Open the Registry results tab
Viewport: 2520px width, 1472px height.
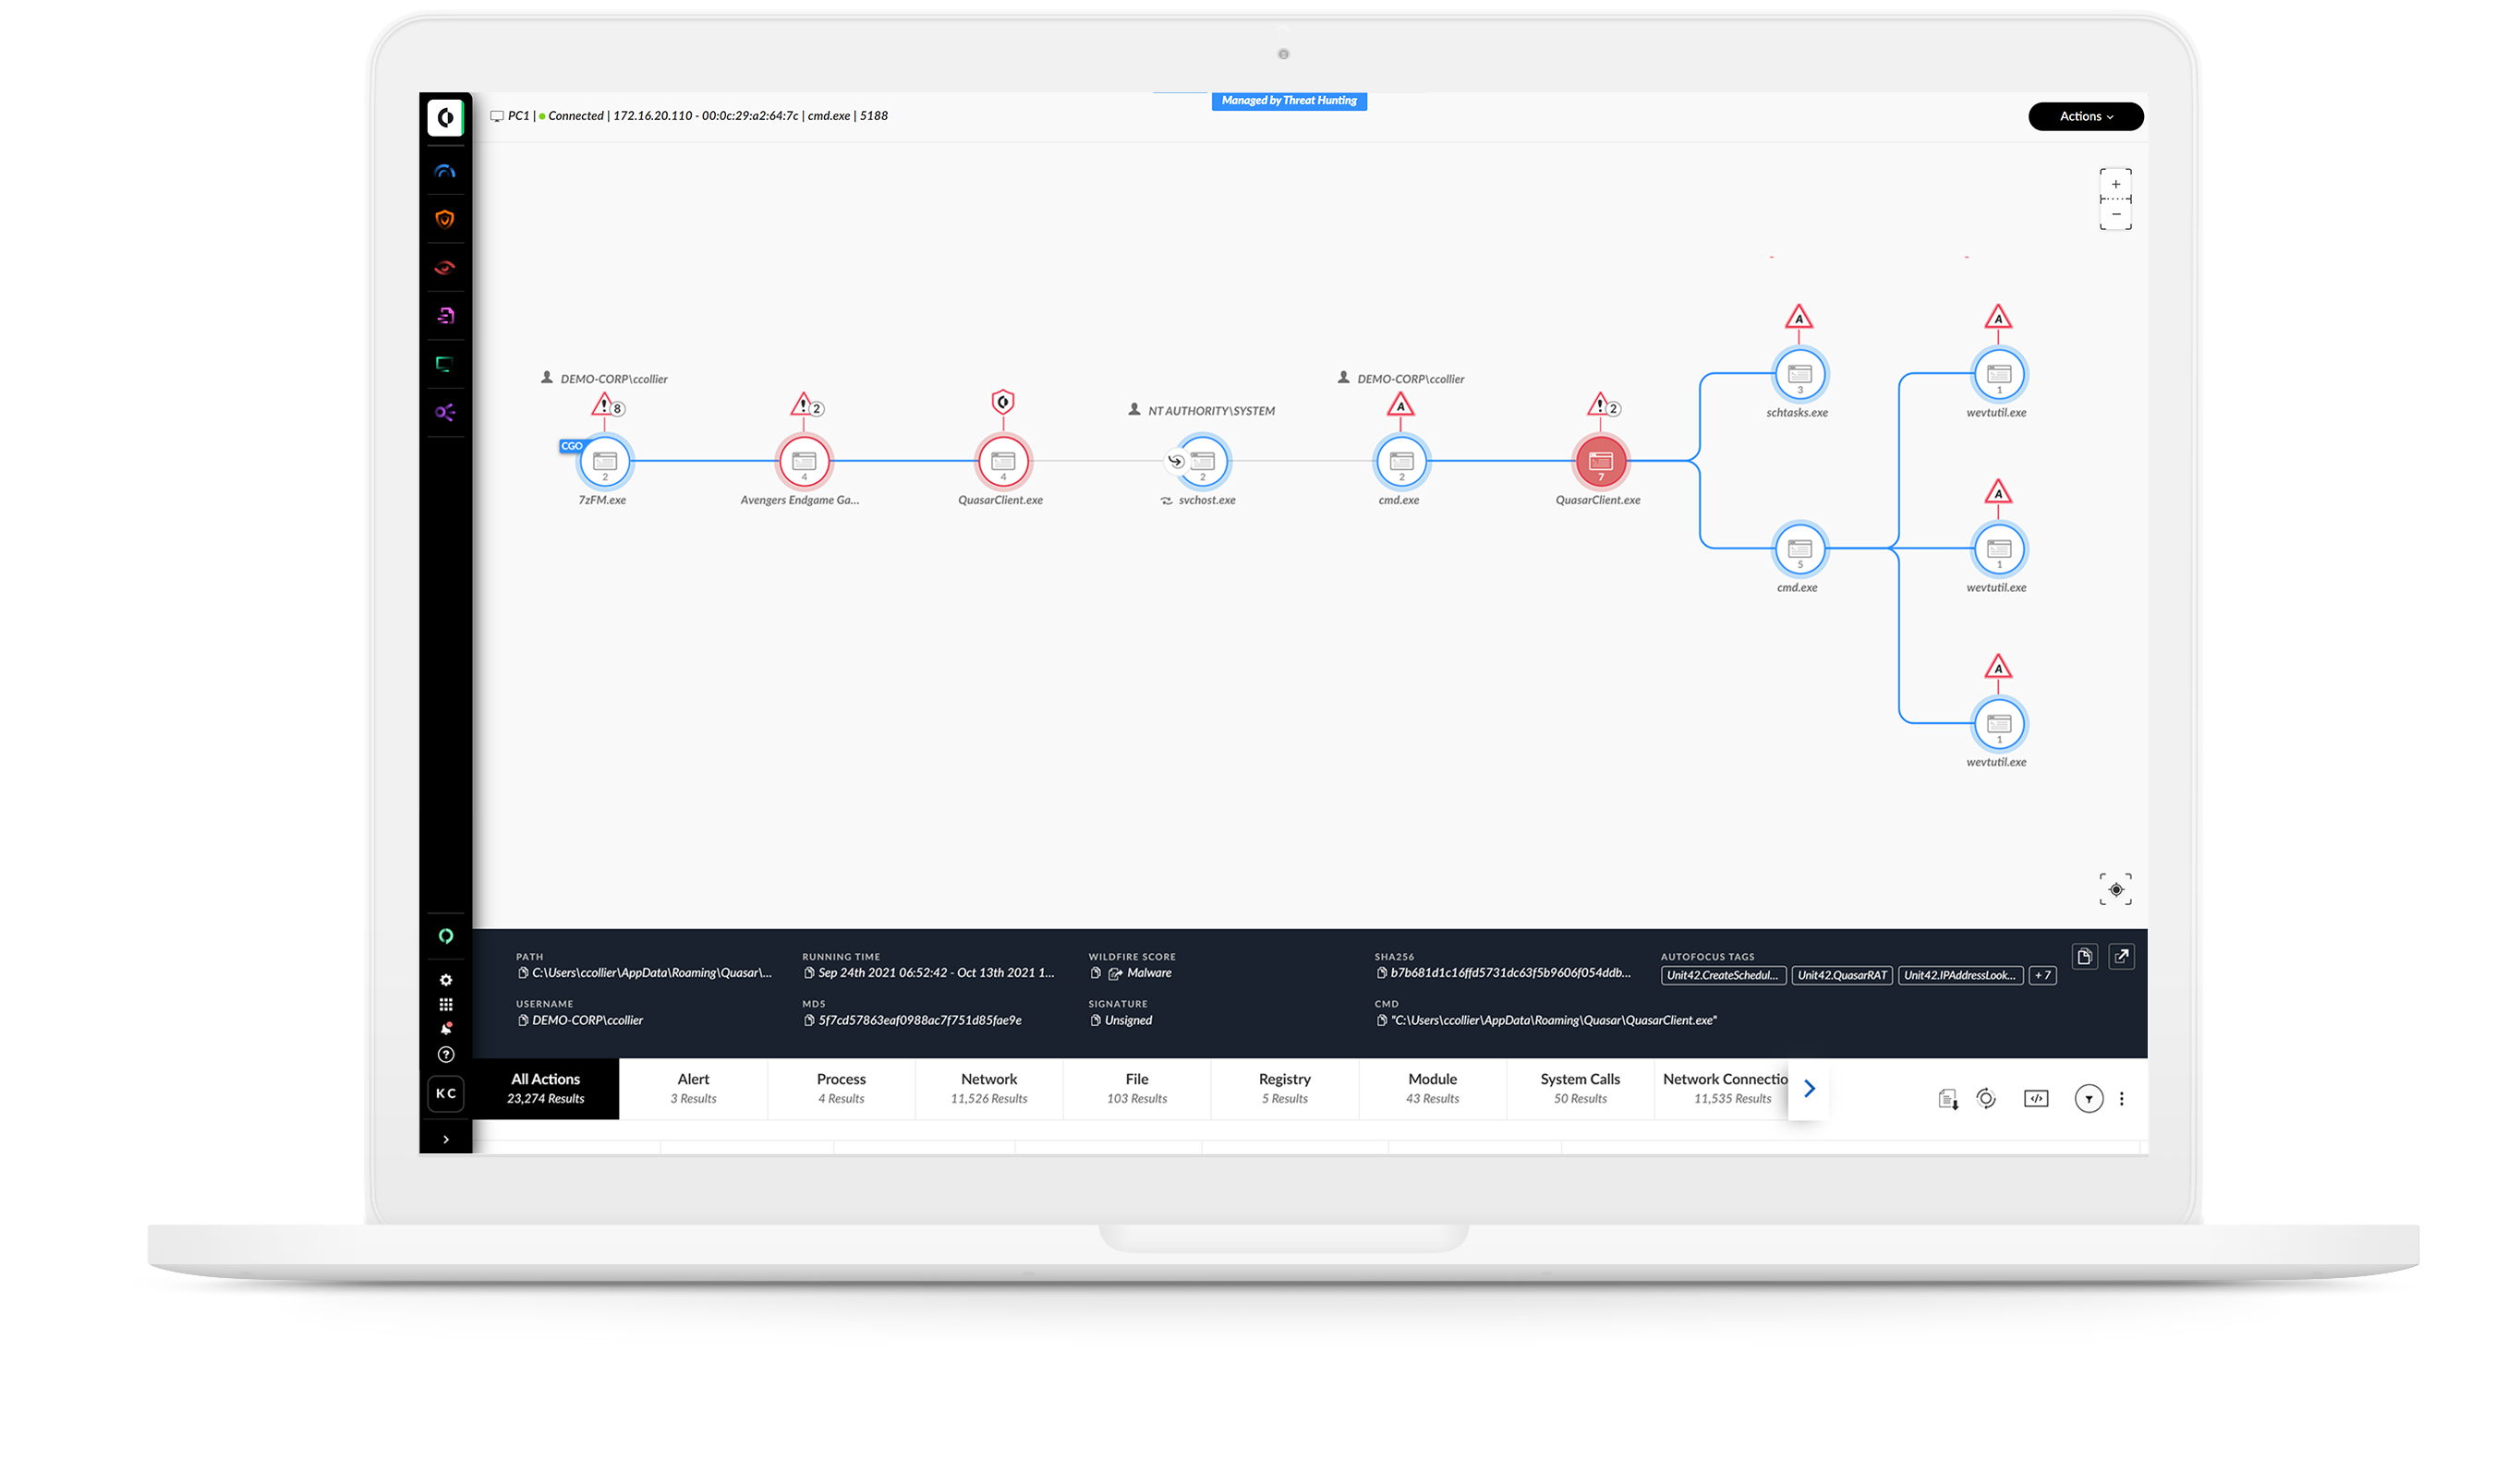click(1284, 1088)
